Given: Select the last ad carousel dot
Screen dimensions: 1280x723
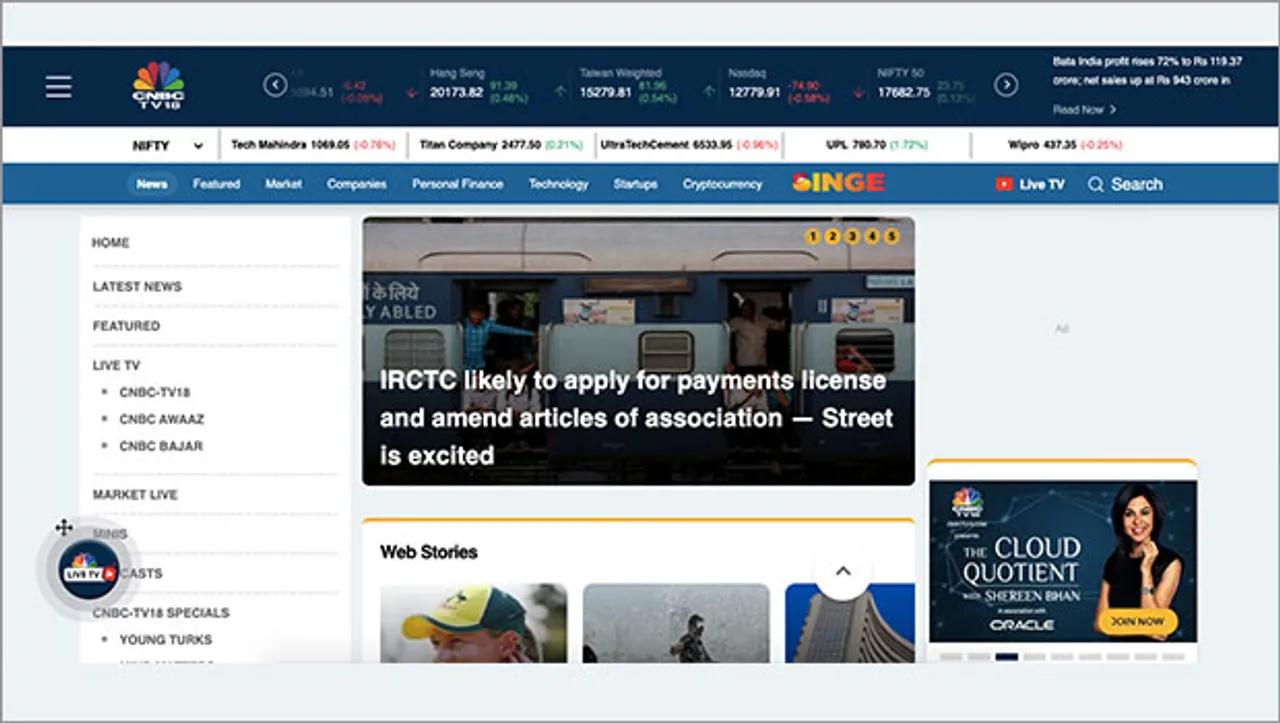Looking at the screenshot, I should (1173, 657).
